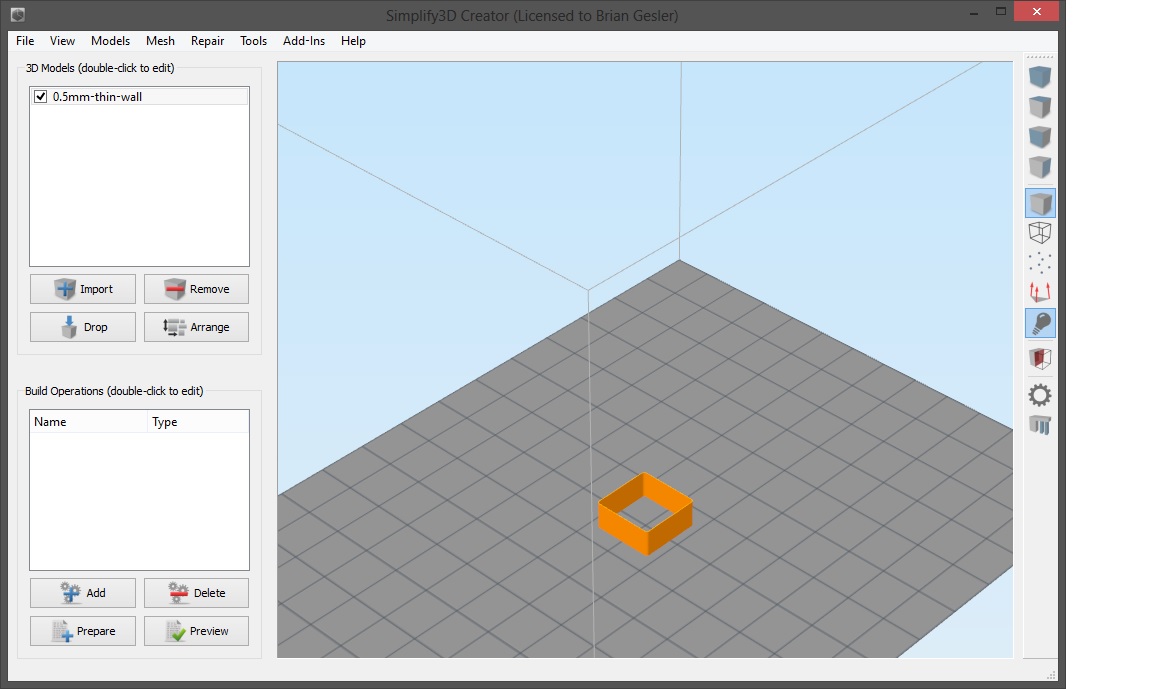Click the Import model button

[x=83, y=289]
